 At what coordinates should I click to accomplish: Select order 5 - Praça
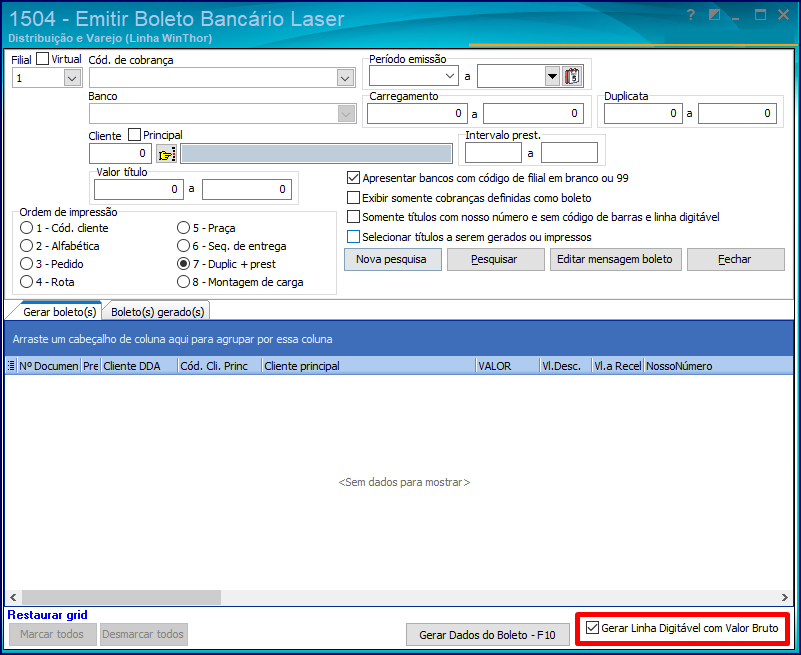[x=183, y=228]
